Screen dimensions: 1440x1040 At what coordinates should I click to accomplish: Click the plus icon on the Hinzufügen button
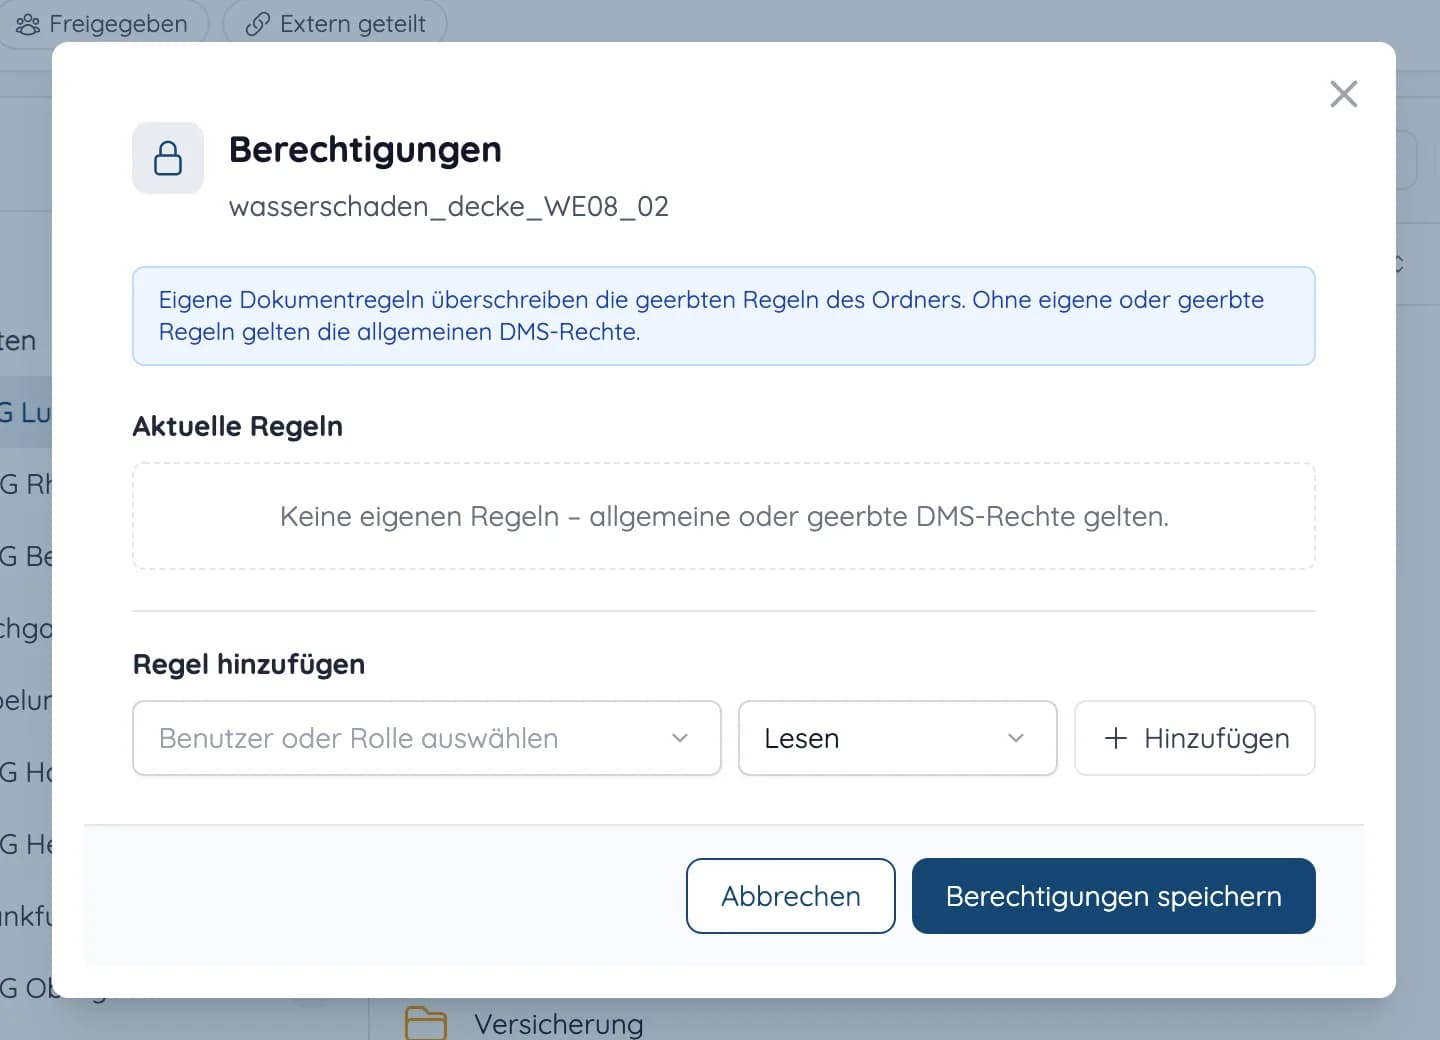[1116, 738]
